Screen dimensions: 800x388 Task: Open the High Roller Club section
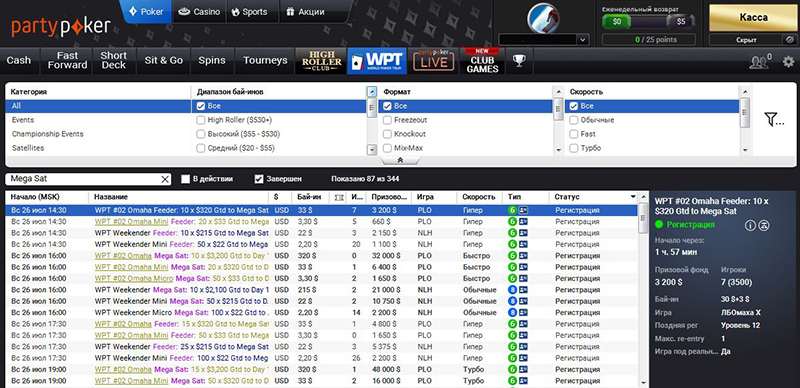[321, 61]
